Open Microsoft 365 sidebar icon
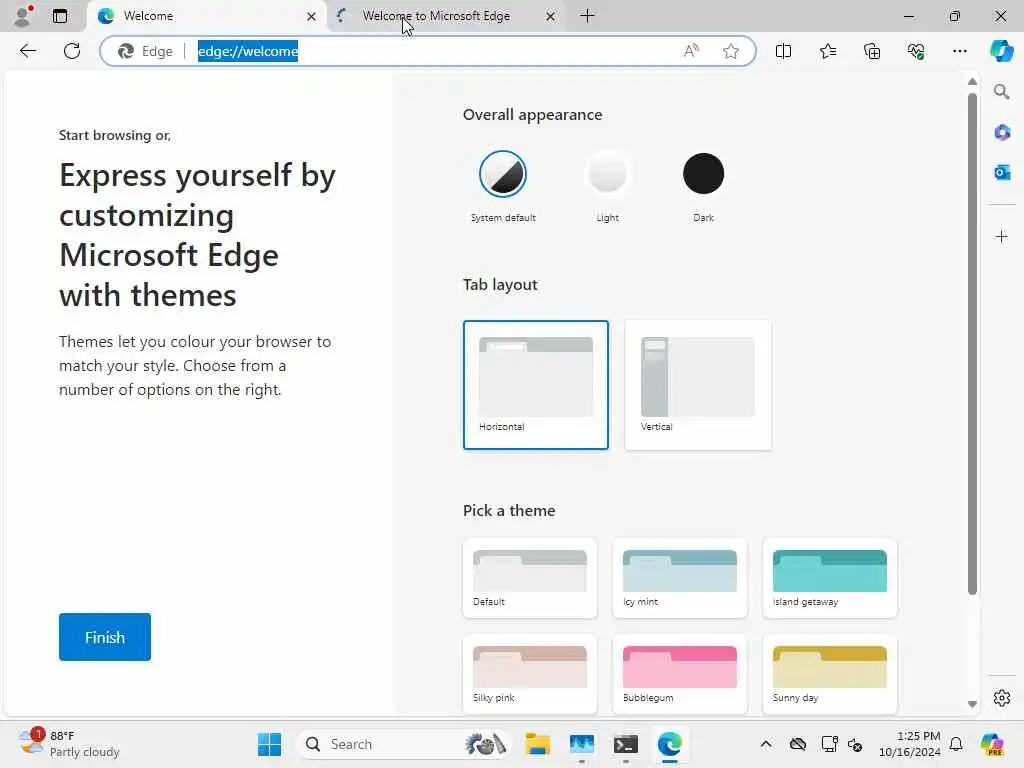The image size is (1024, 768). 1002,133
